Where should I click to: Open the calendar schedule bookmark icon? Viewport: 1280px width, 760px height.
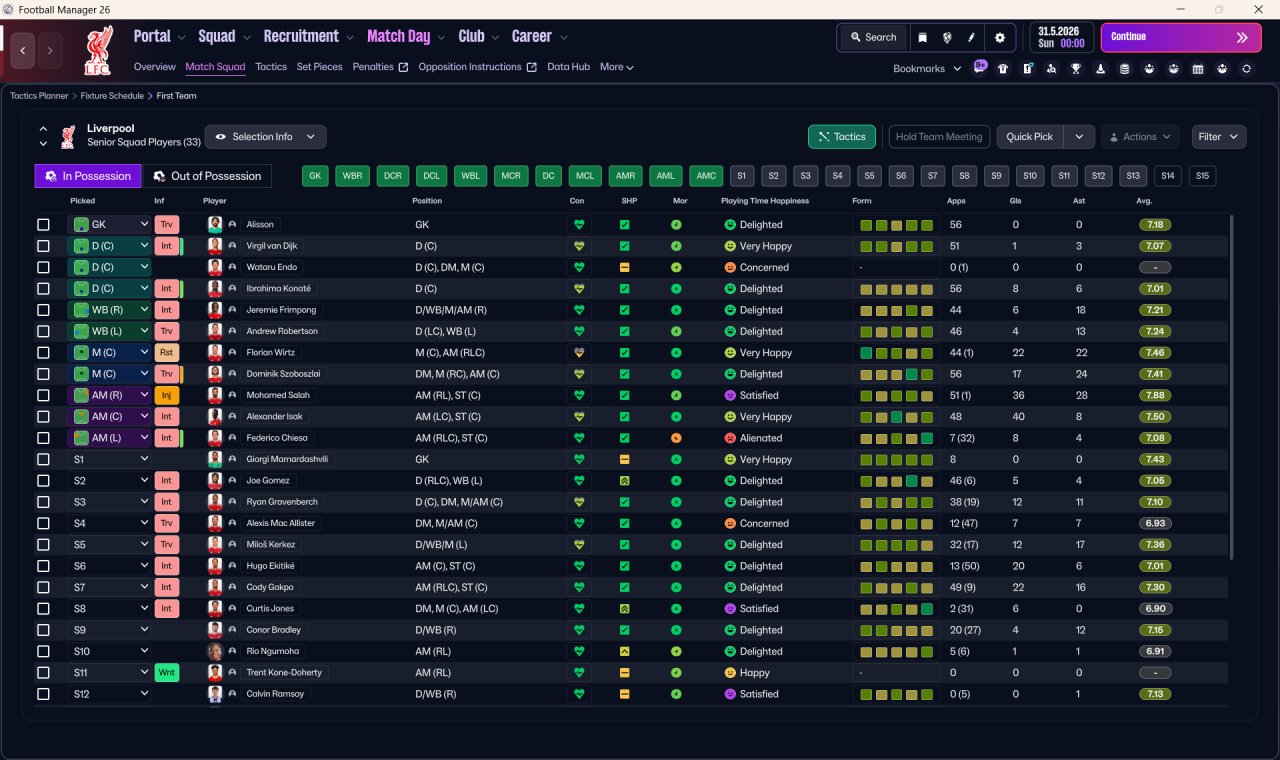1198,69
